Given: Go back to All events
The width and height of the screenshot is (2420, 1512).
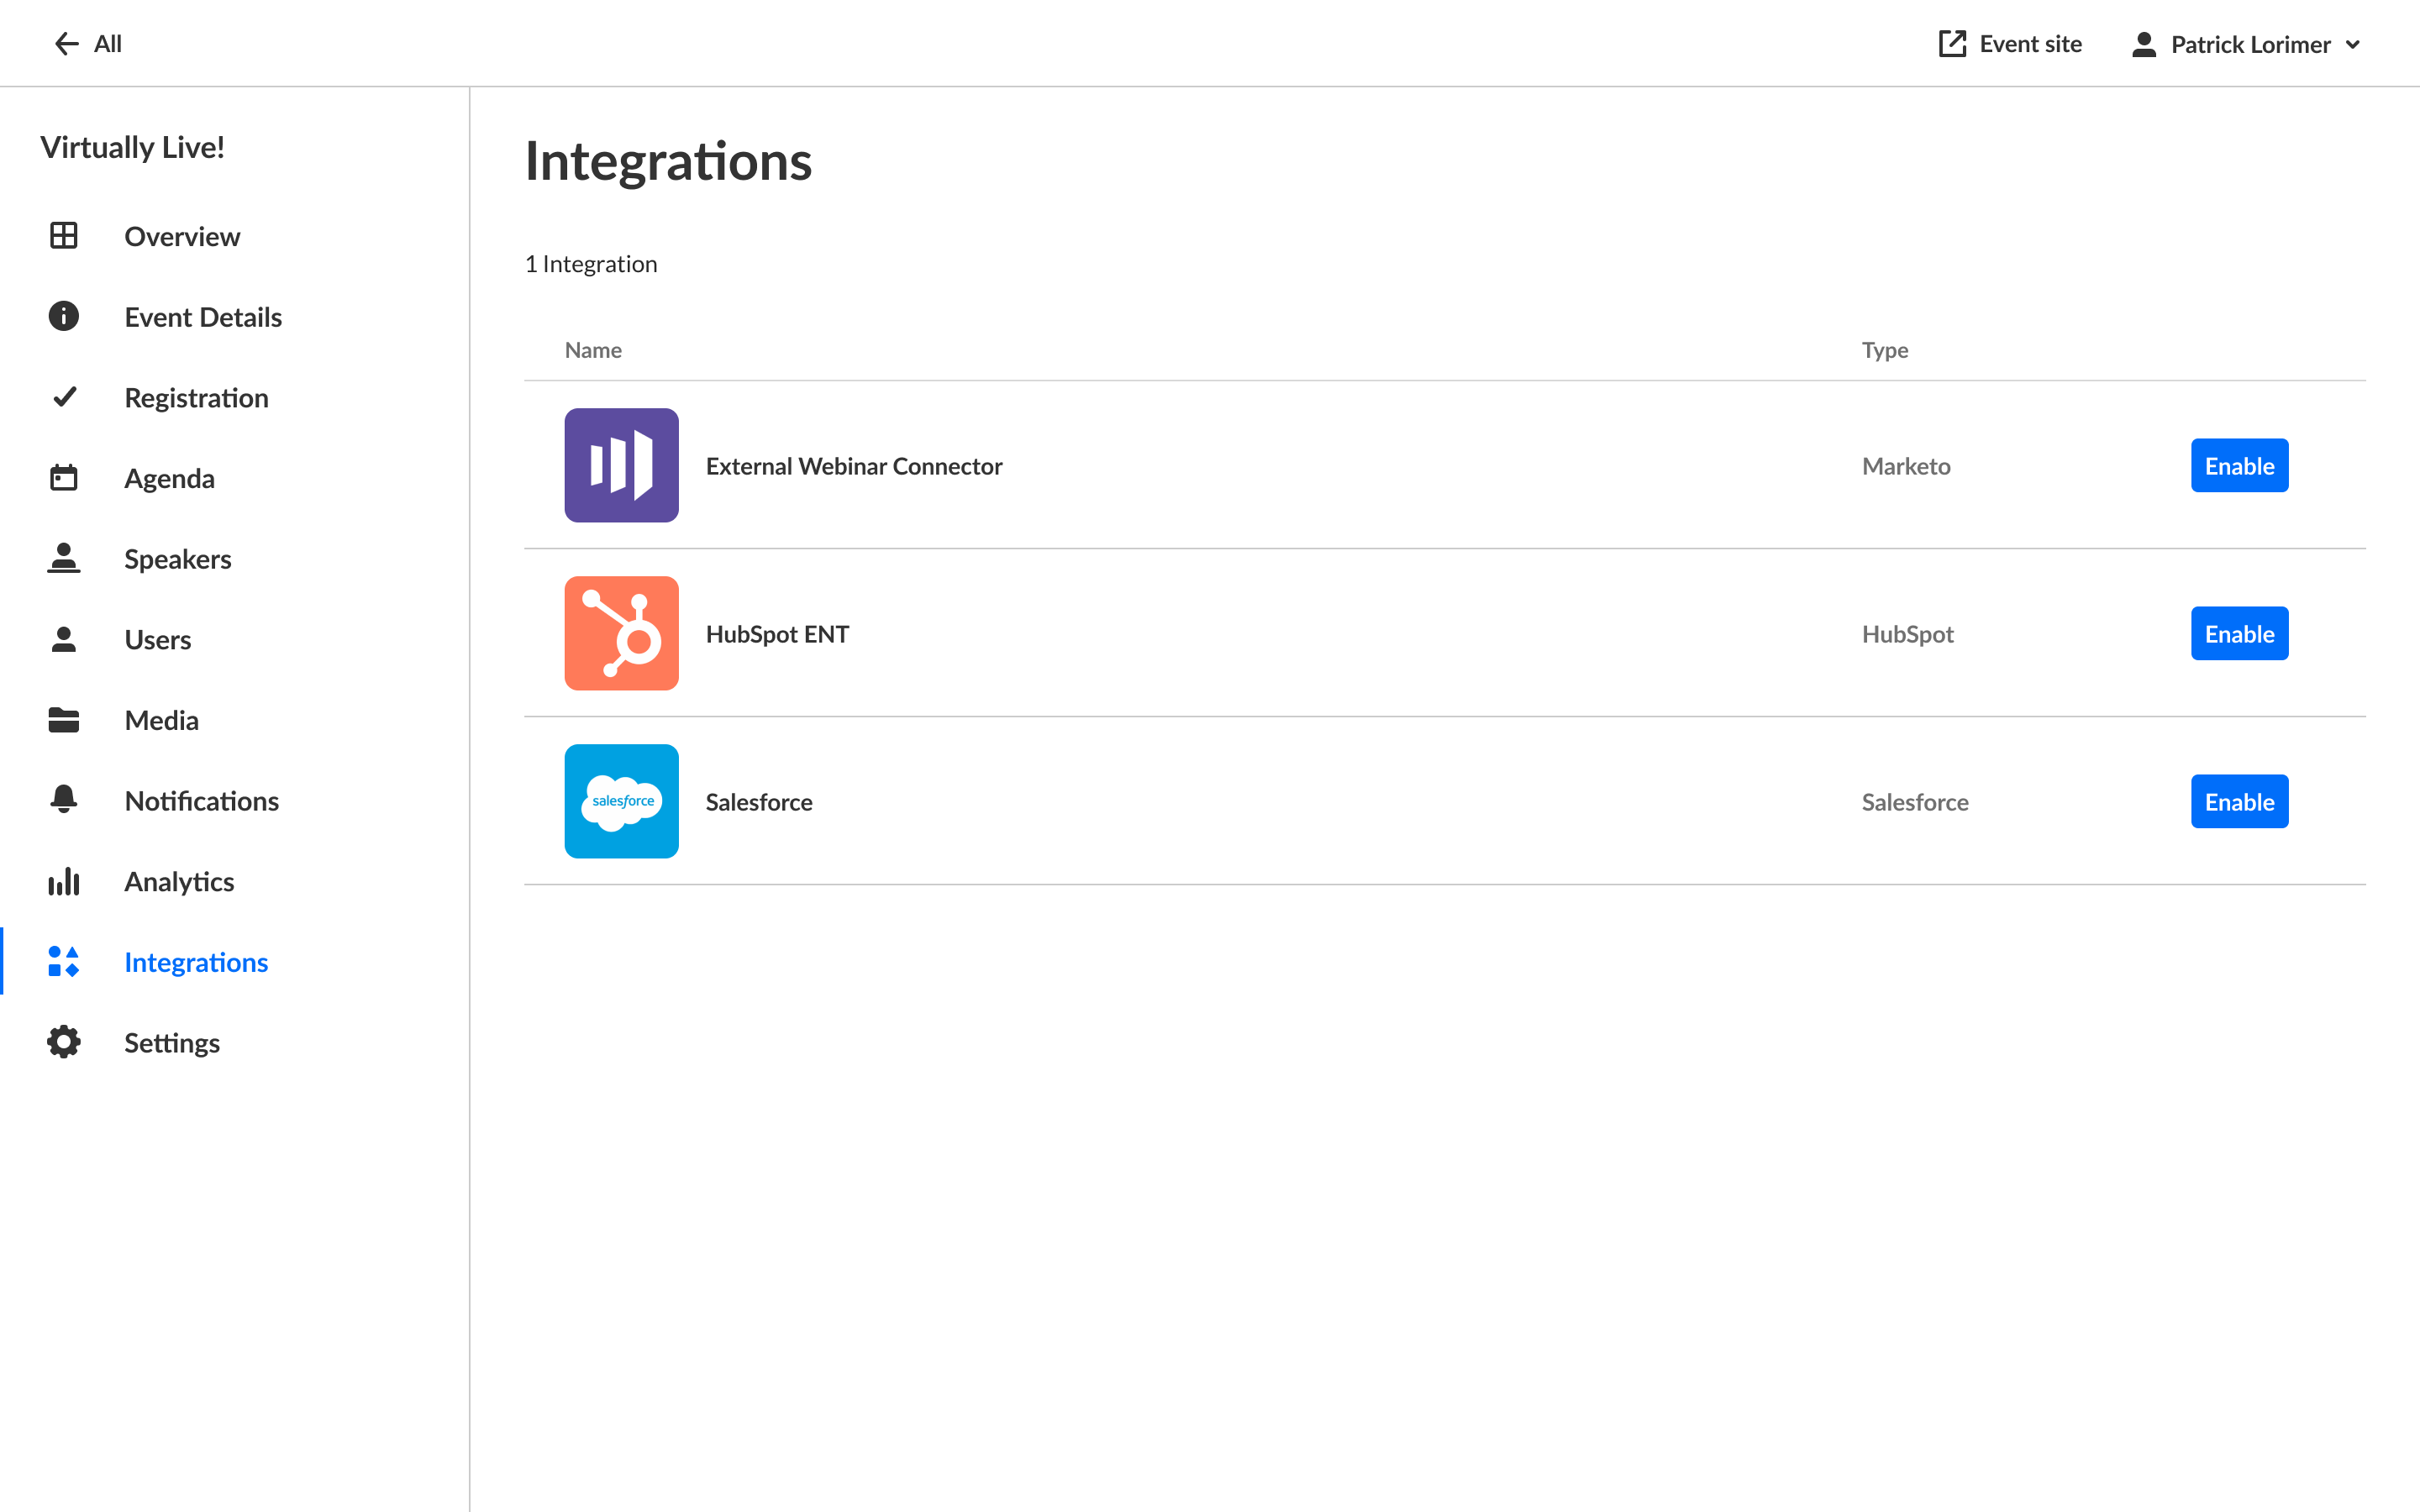Looking at the screenshot, I should 88,44.
